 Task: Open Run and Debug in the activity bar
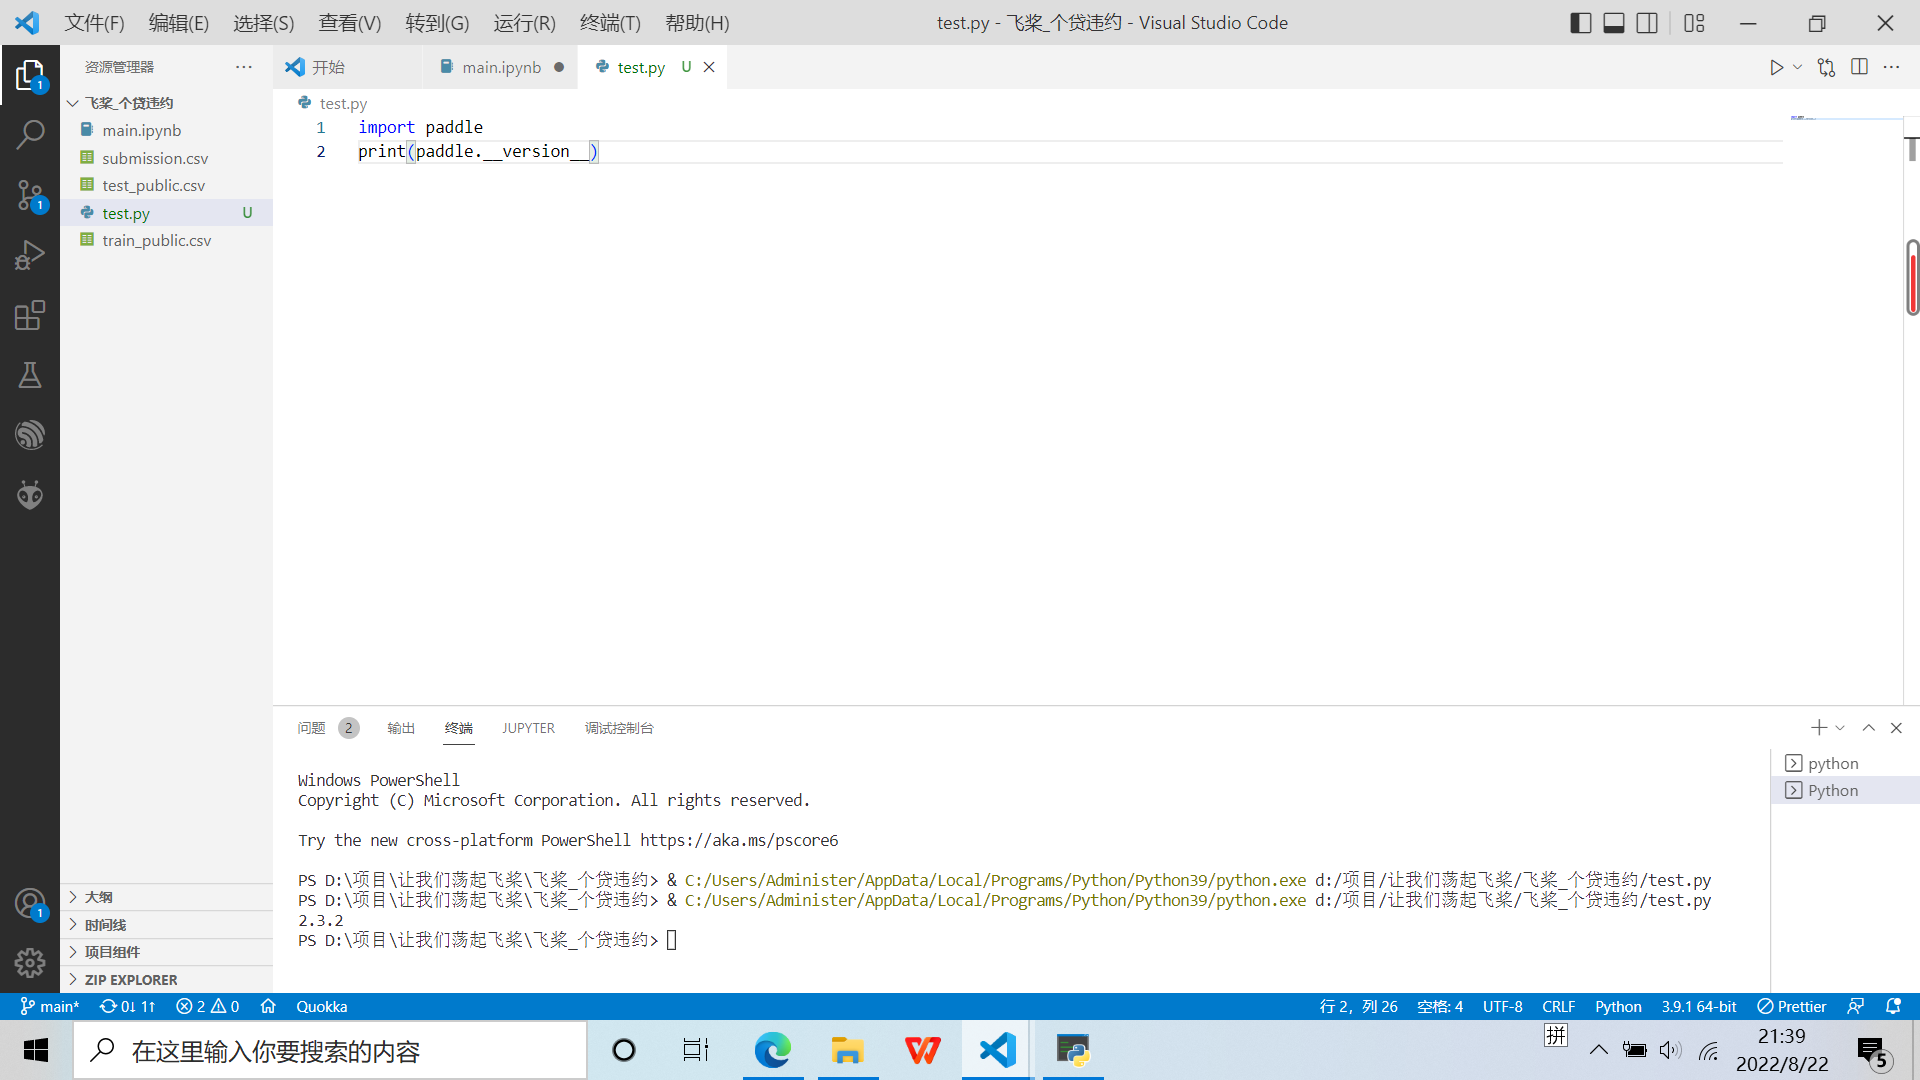[x=30, y=254]
